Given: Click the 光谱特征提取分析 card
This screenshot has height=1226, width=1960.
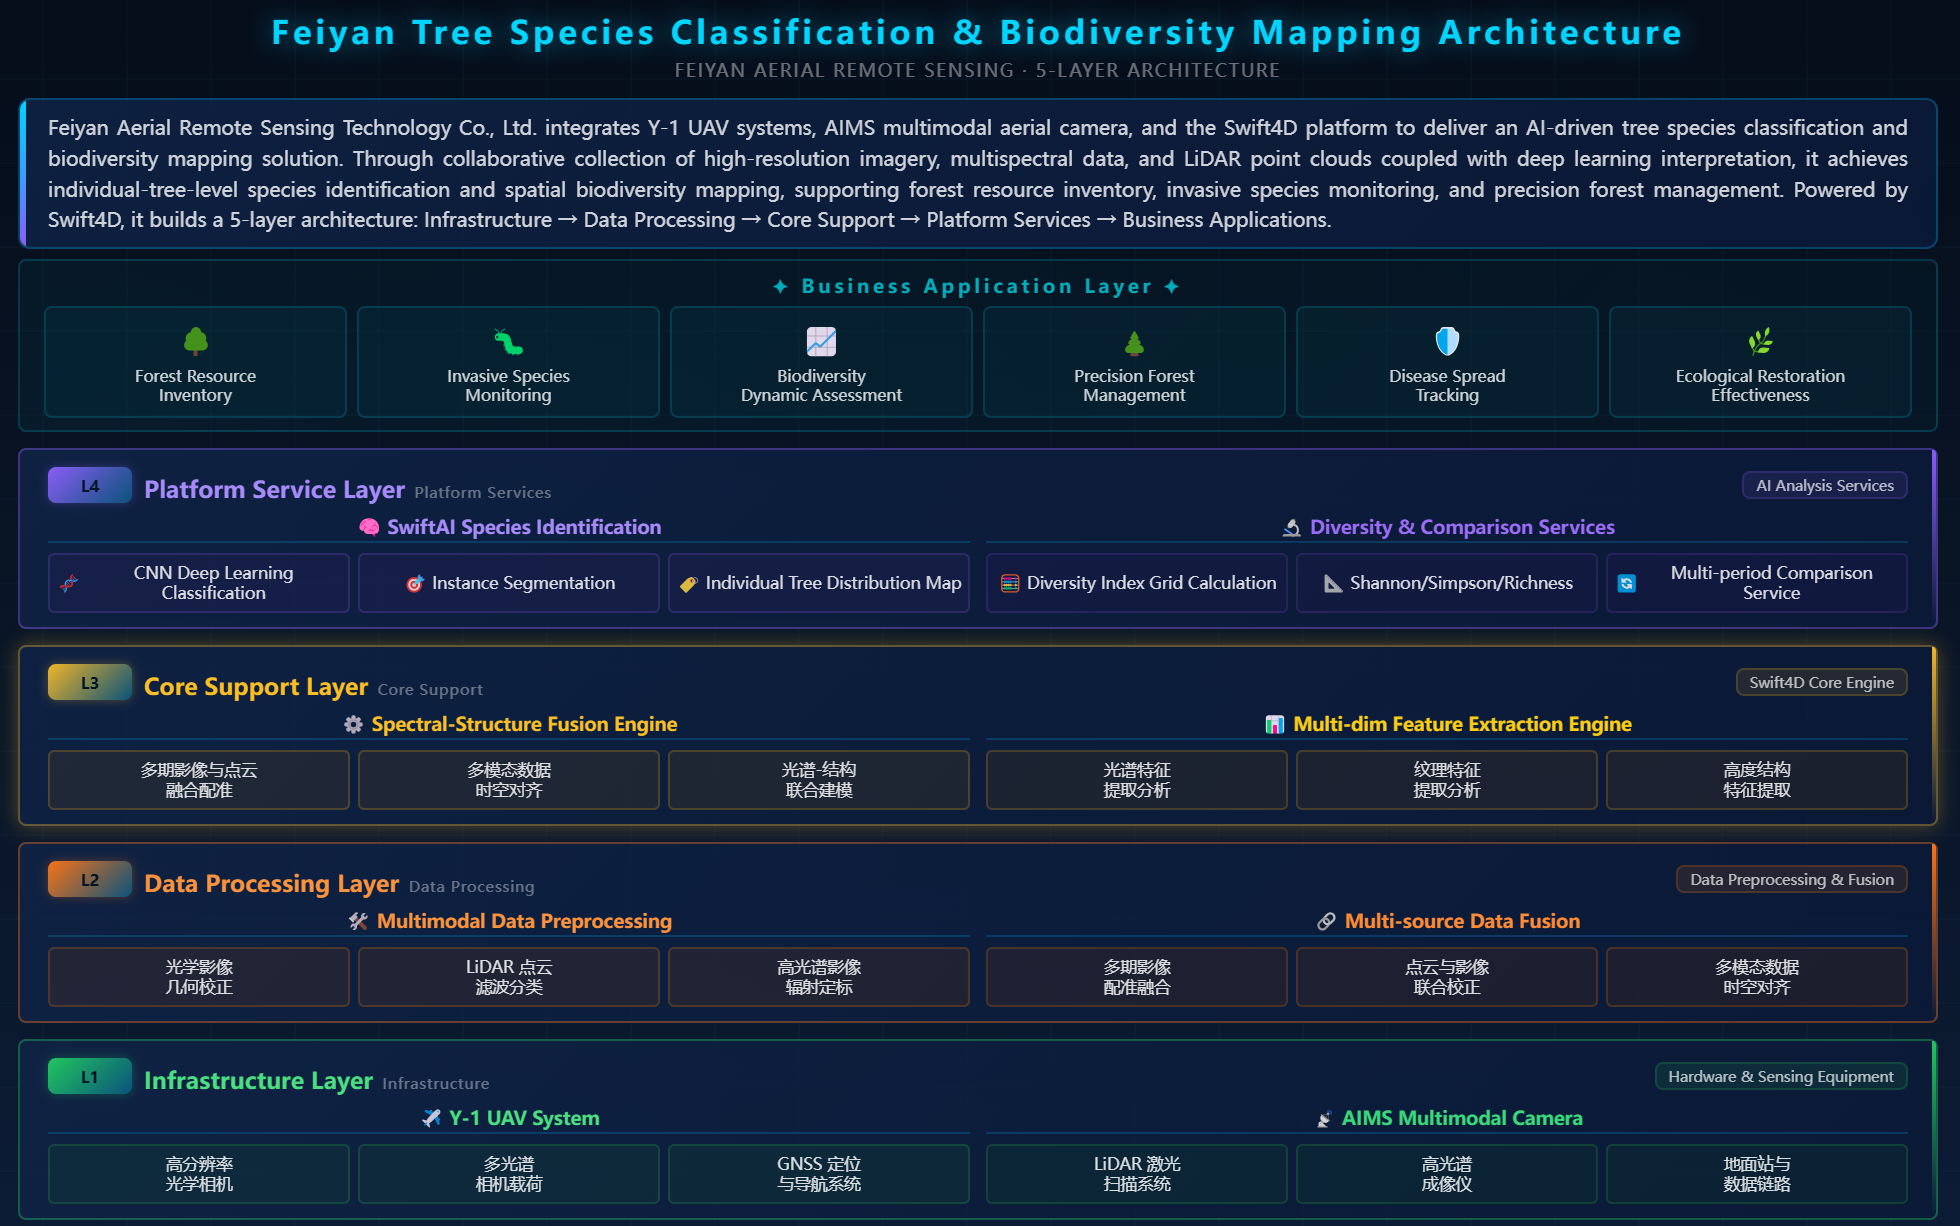Looking at the screenshot, I should click(1137, 780).
